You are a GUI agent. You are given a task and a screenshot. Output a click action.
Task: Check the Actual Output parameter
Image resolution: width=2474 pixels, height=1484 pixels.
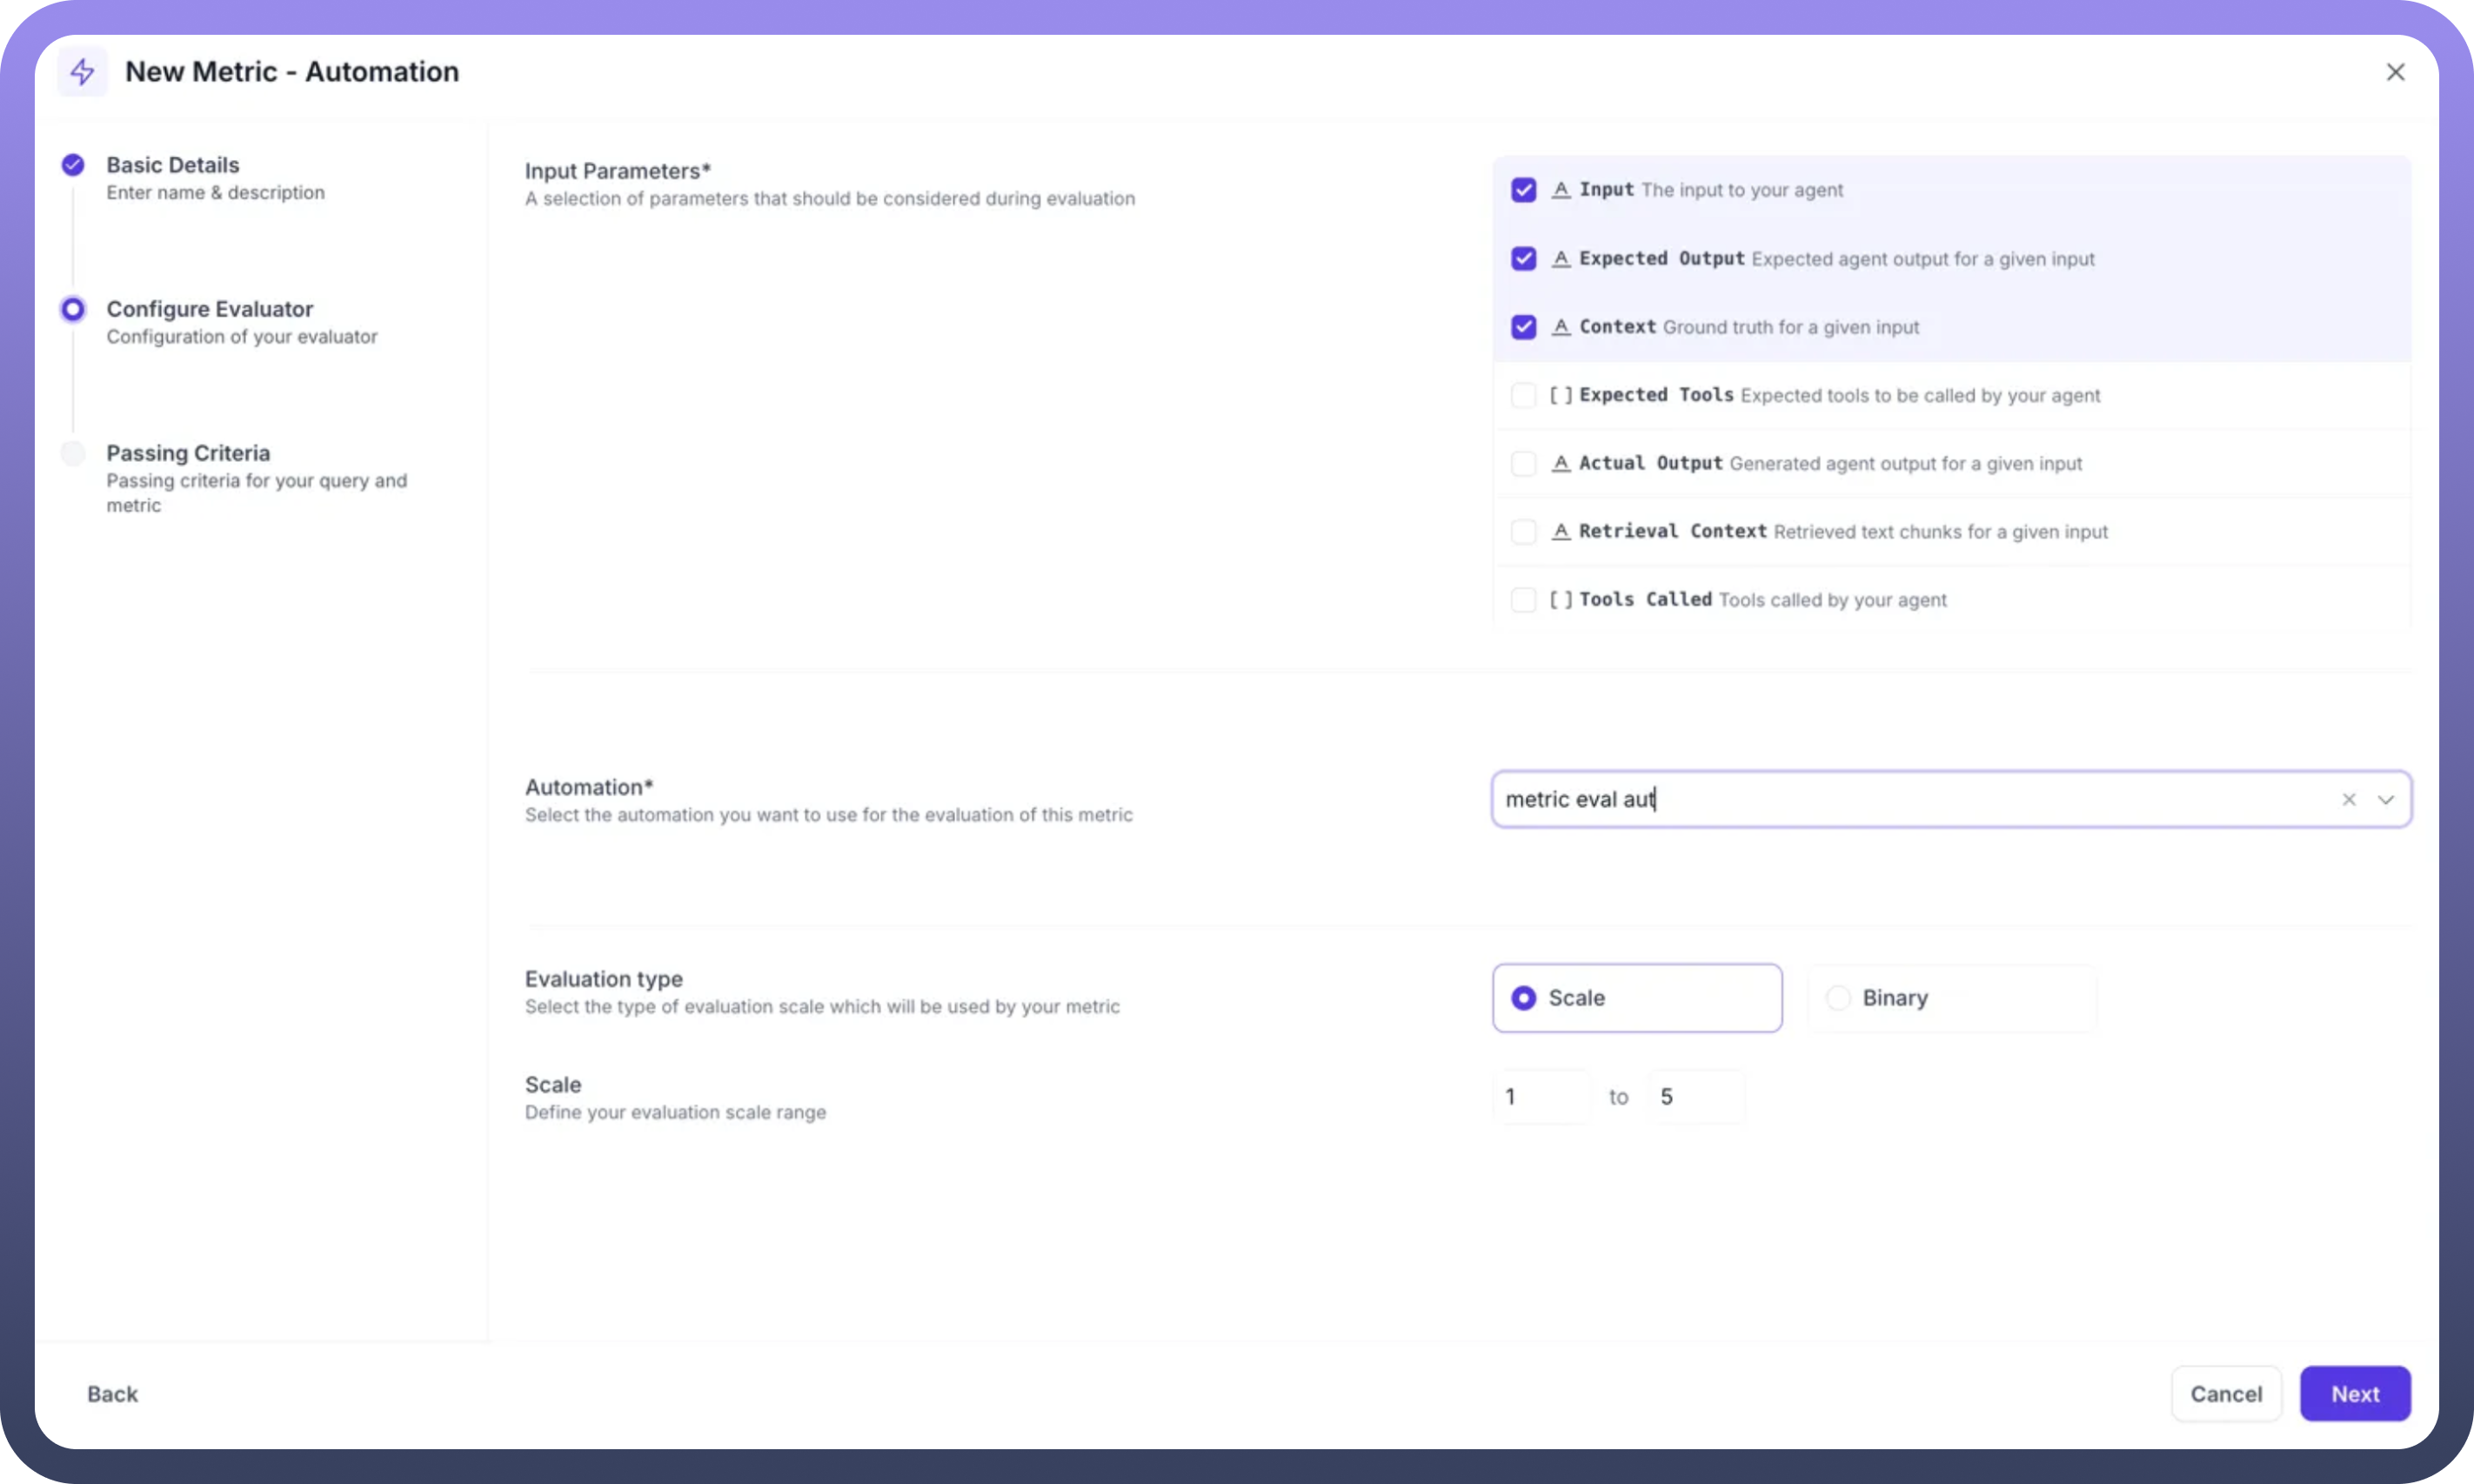click(x=1523, y=463)
